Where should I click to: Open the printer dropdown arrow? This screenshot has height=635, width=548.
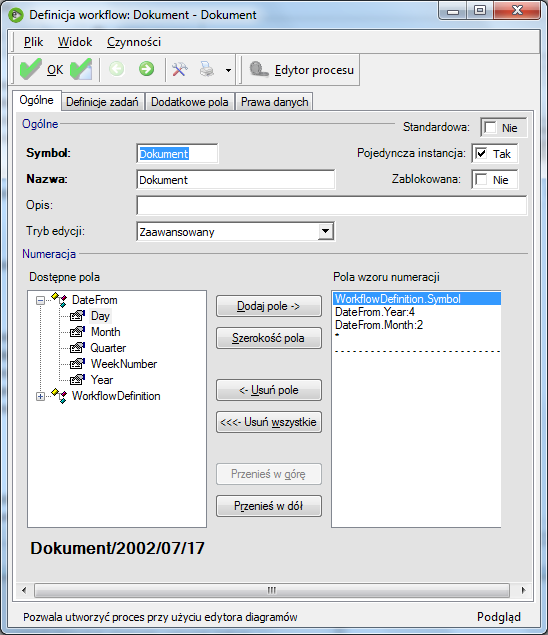point(228,70)
